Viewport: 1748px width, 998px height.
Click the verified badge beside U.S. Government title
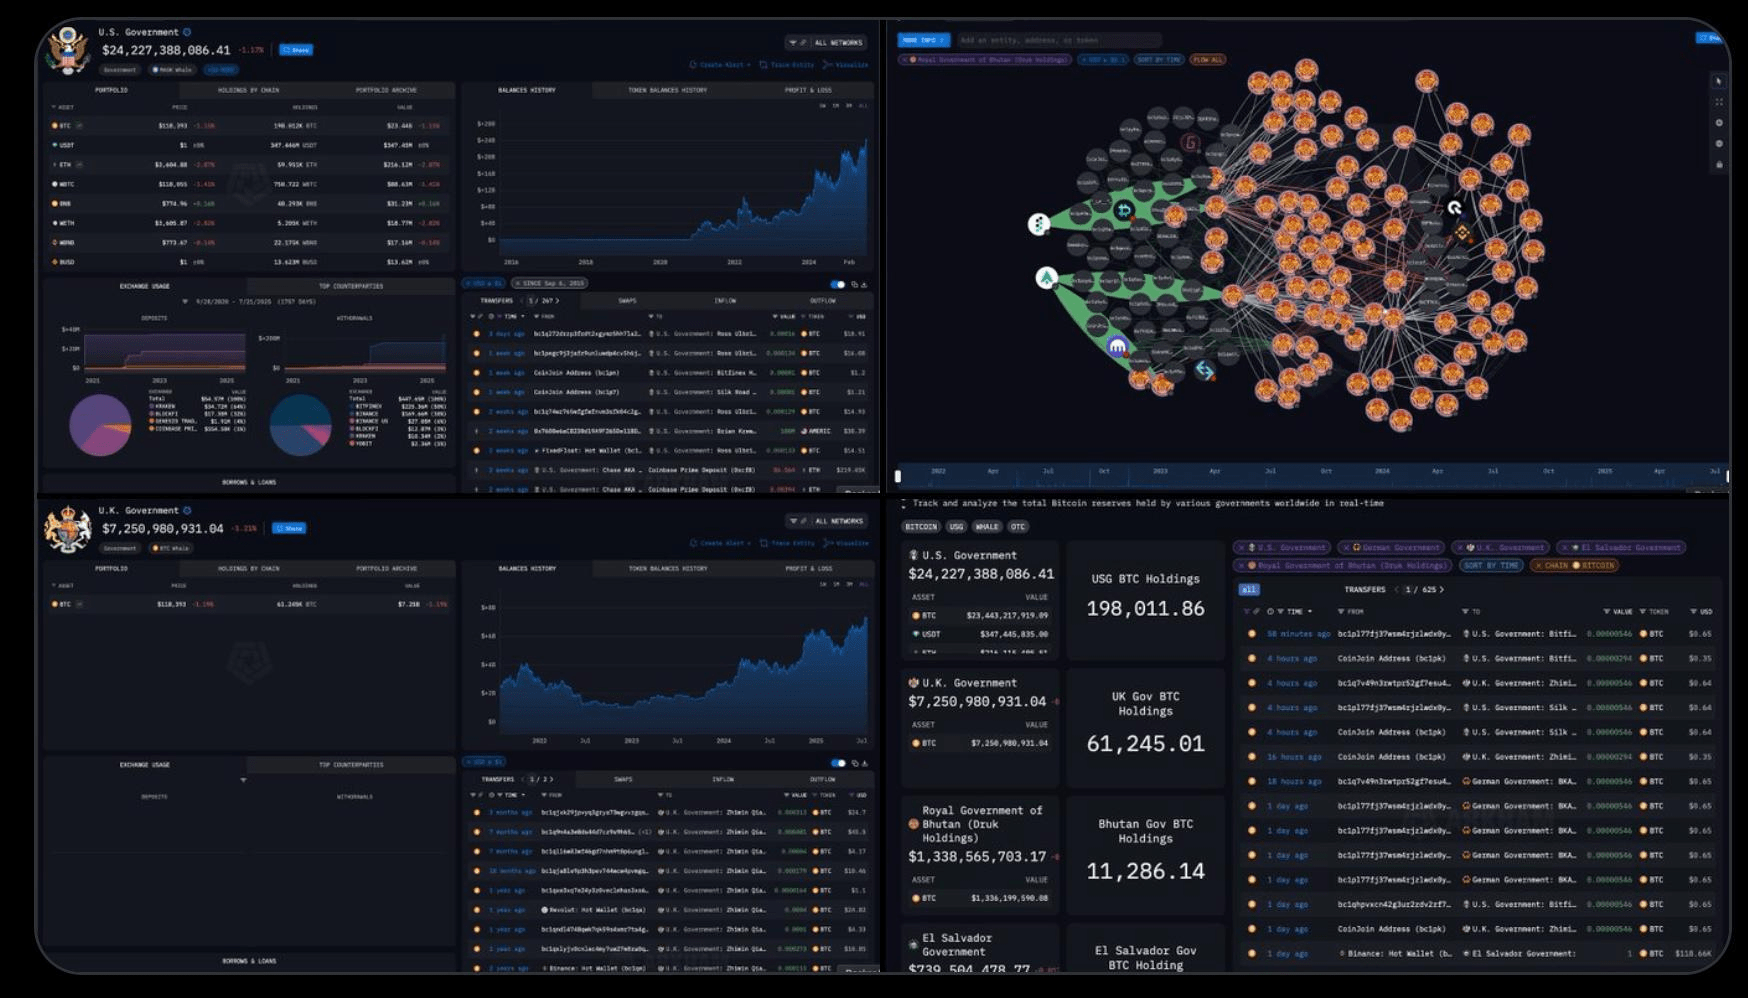(x=187, y=32)
